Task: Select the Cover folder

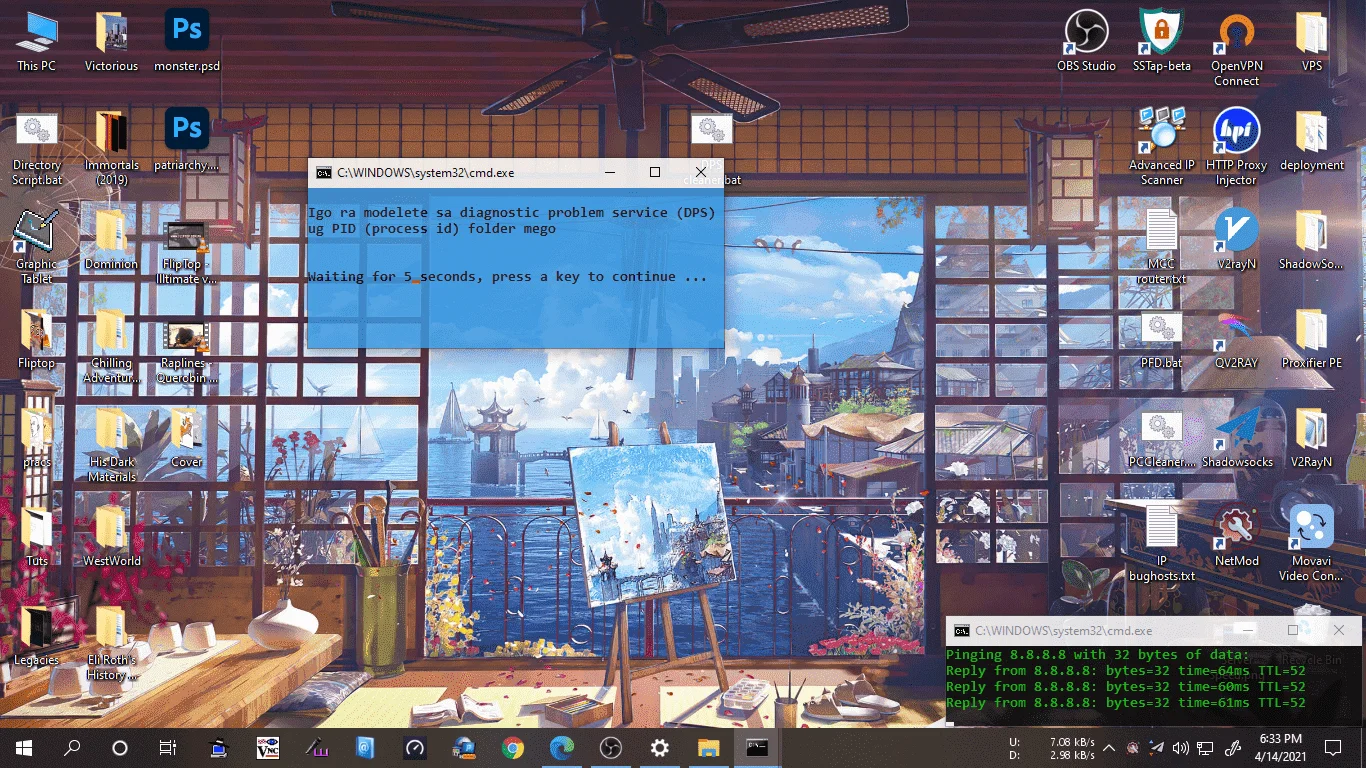Action: point(187,438)
